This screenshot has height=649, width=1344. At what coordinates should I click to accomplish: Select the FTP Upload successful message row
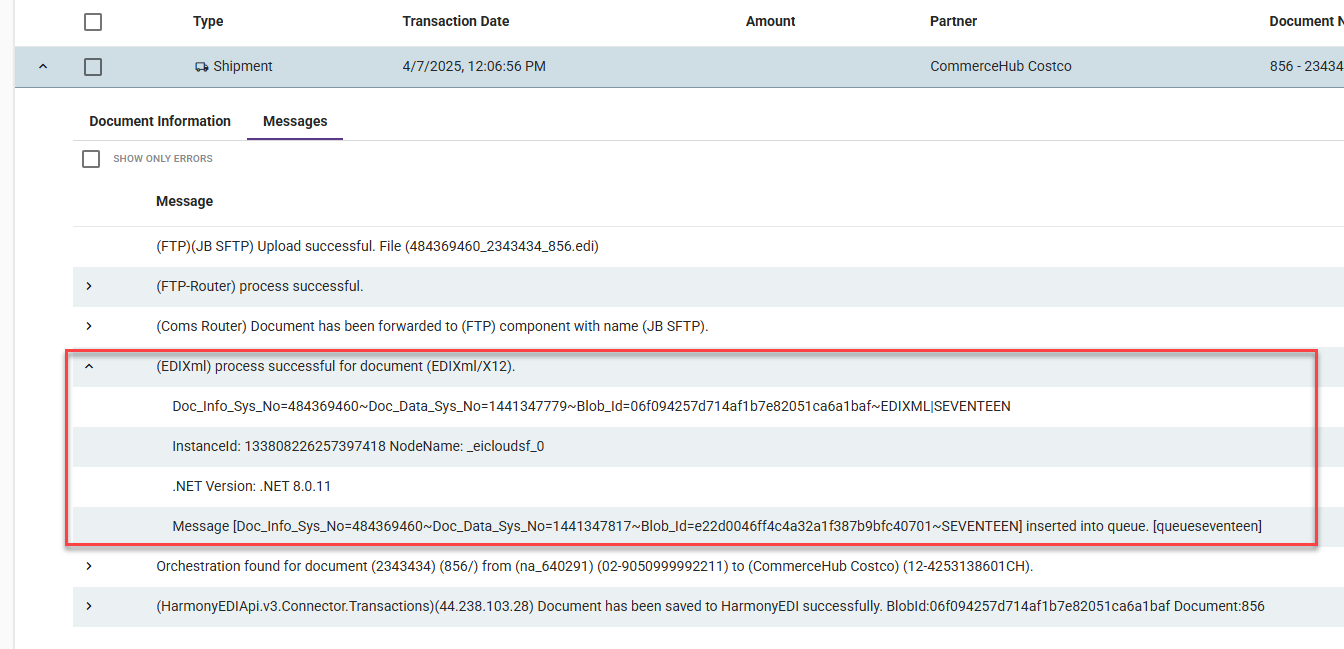coord(377,246)
